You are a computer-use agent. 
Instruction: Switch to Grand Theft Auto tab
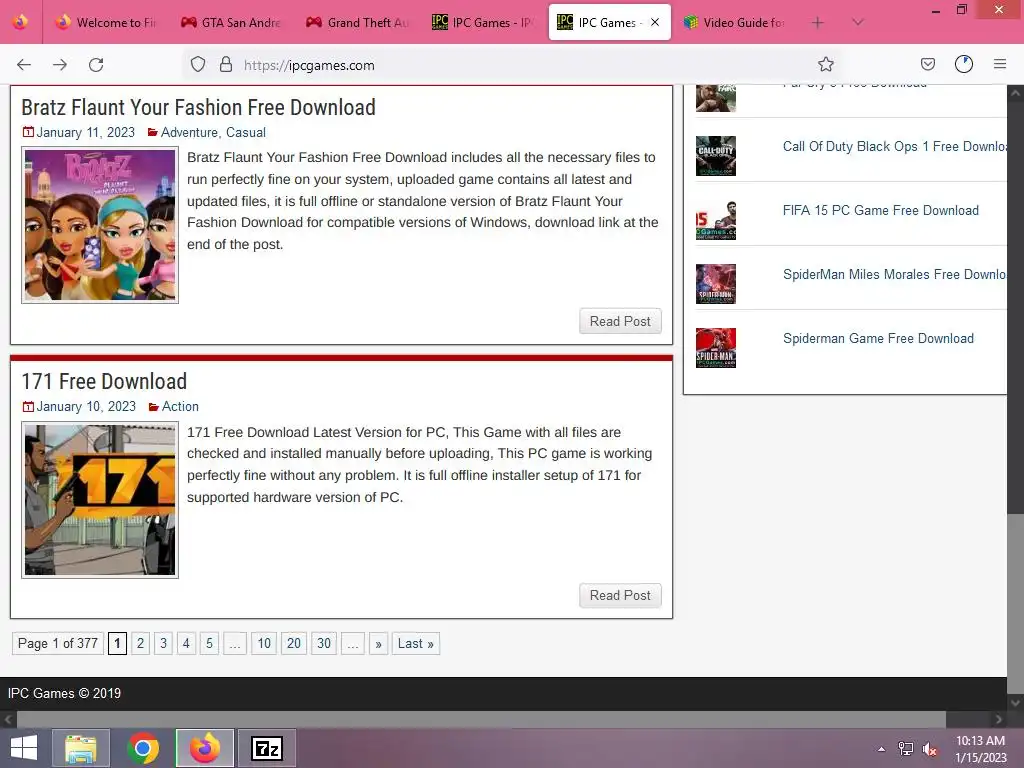click(x=358, y=23)
